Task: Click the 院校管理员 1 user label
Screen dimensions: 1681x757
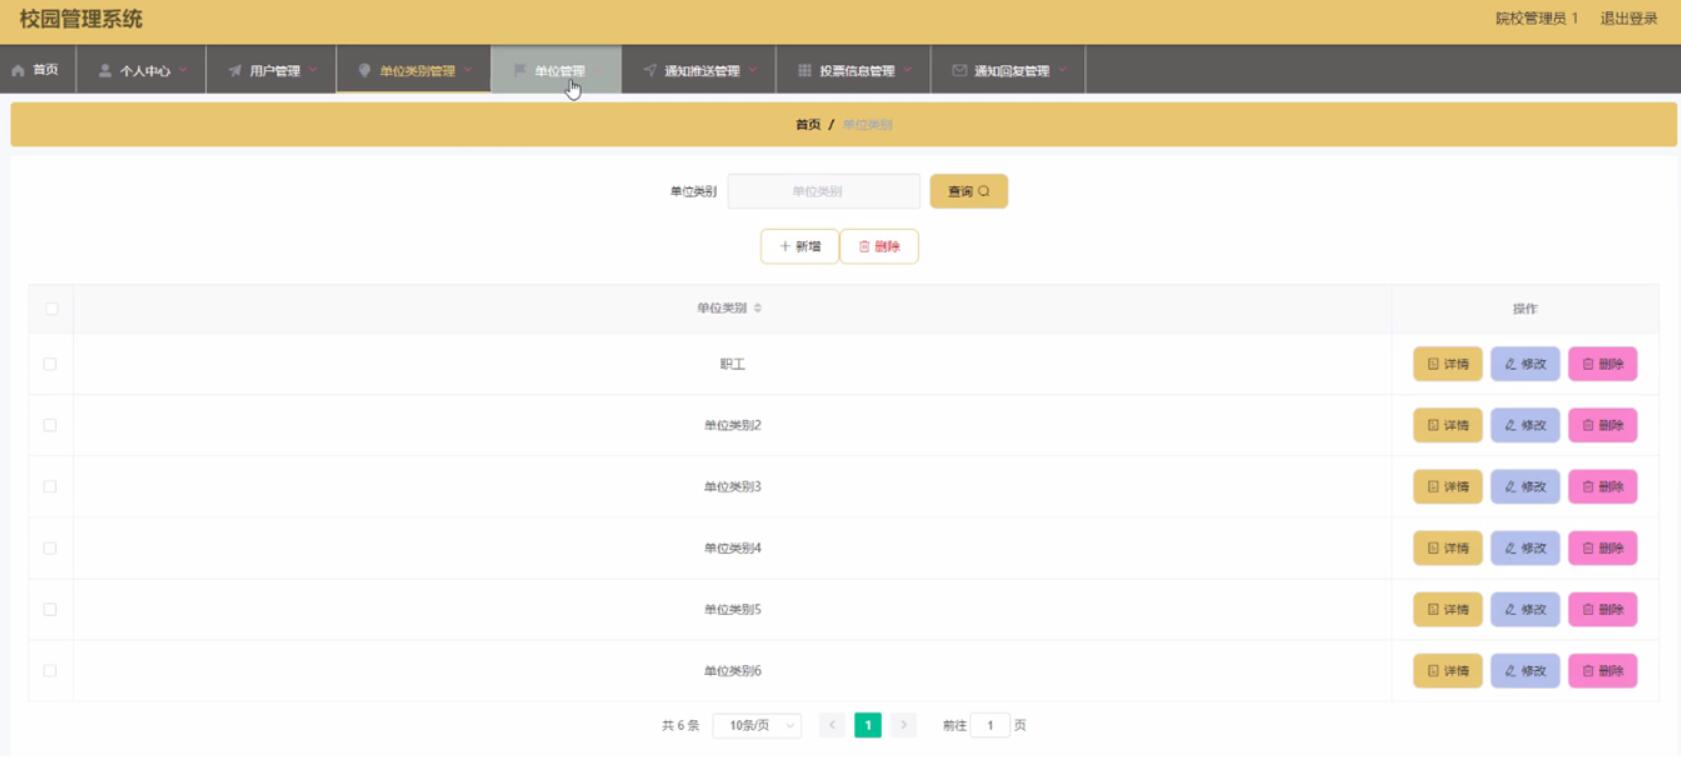Action: click(1537, 18)
